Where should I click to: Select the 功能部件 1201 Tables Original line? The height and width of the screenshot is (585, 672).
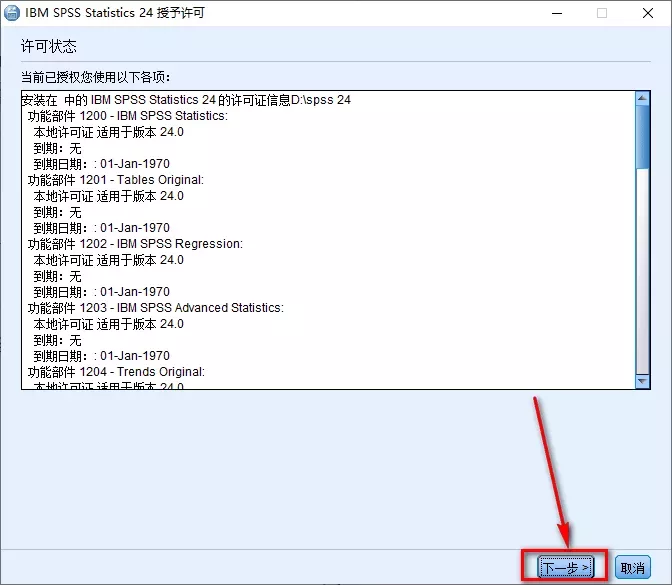(115, 180)
